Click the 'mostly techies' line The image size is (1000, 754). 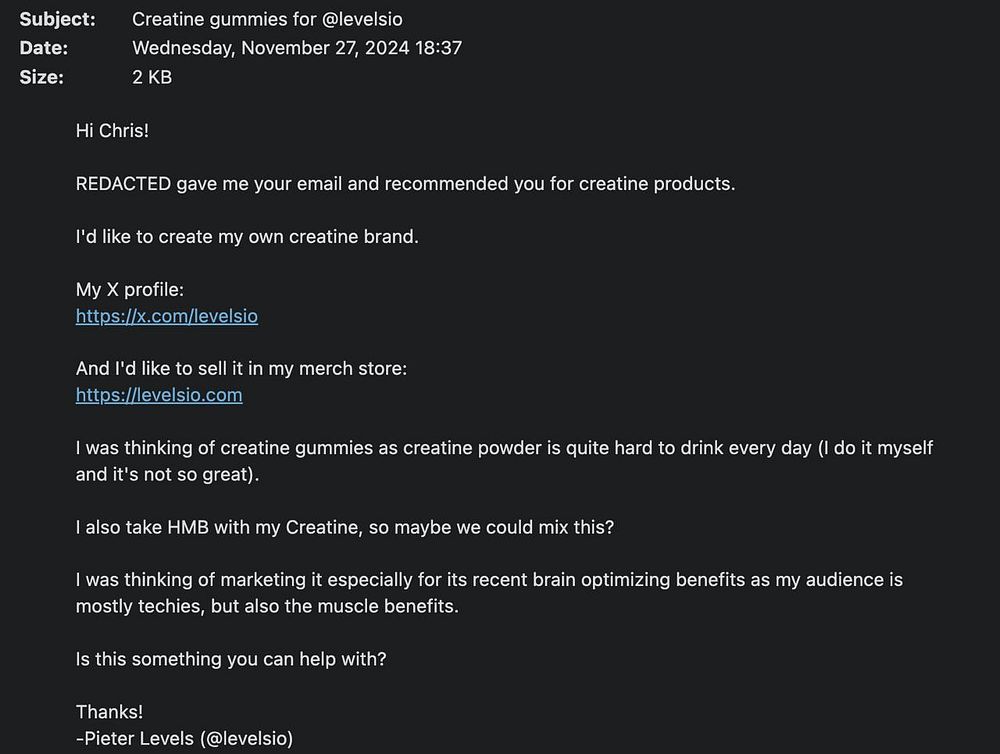[267, 606]
